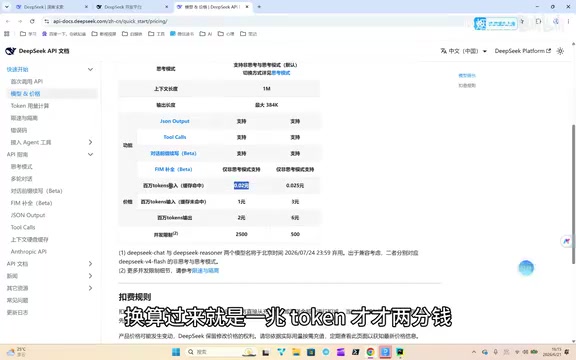This screenshot has width=576, height=360.
Task: Click the Json Output table link
Action: (x=174, y=121)
